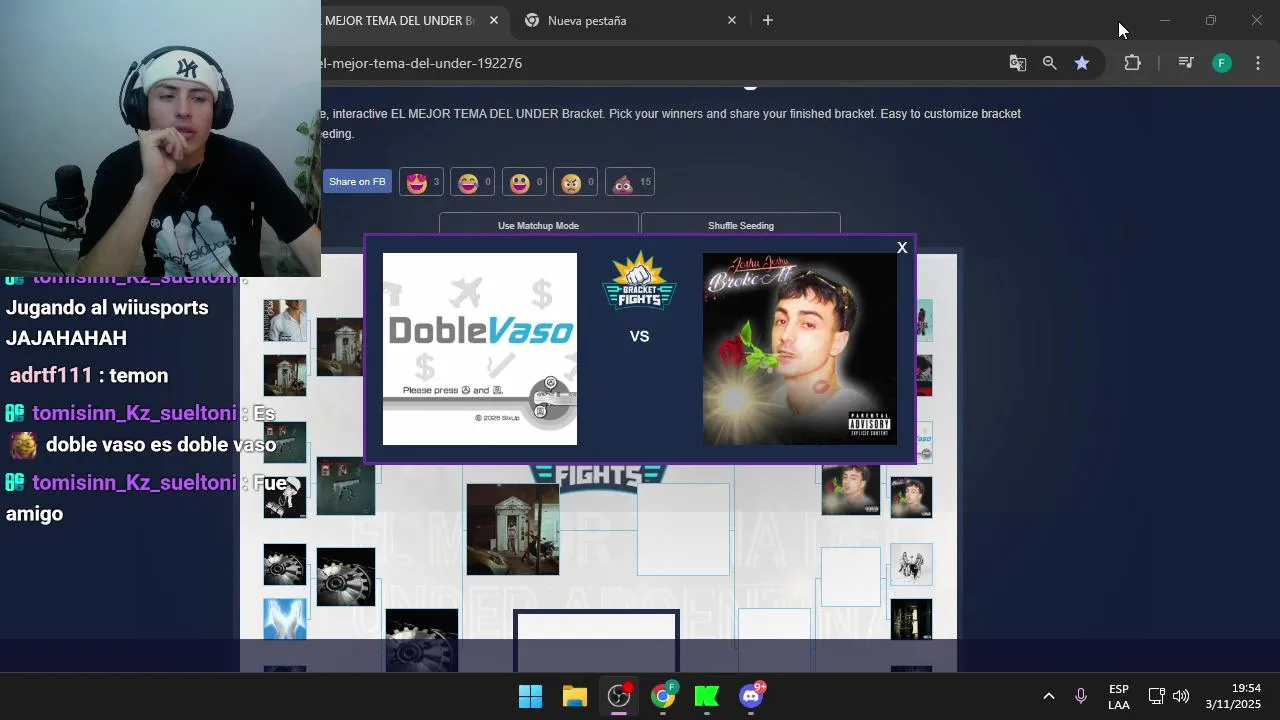Close the matchup popup with X
The width and height of the screenshot is (1280, 720).
(x=902, y=248)
